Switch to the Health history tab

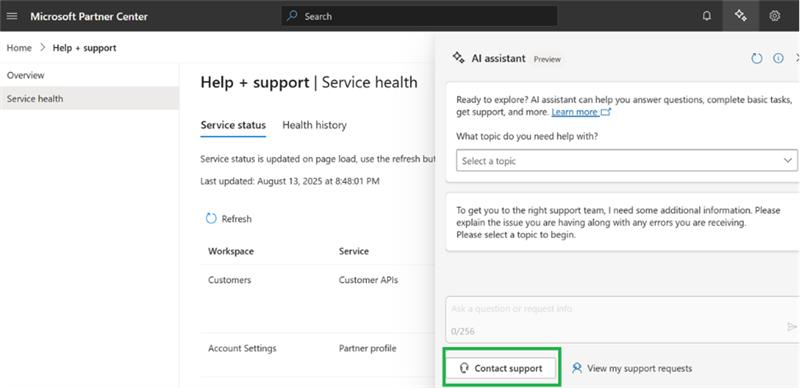(x=314, y=125)
